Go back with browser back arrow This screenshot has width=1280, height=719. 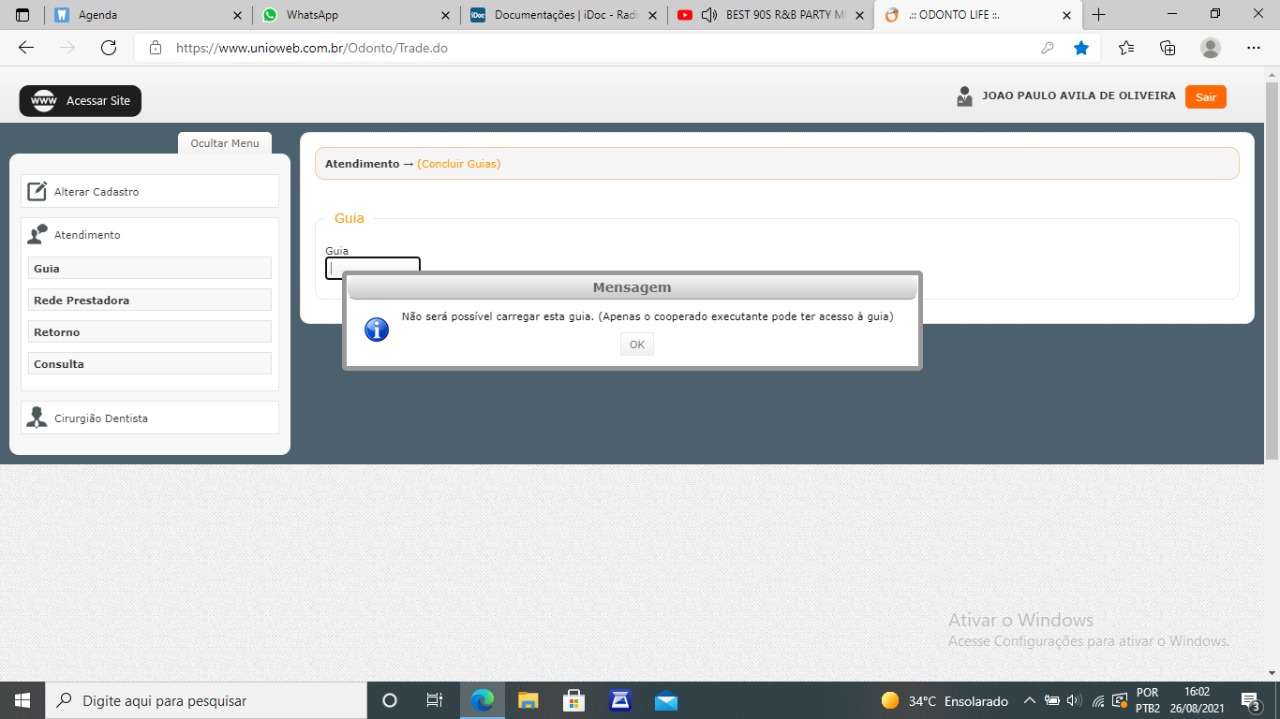[x=26, y=48]
